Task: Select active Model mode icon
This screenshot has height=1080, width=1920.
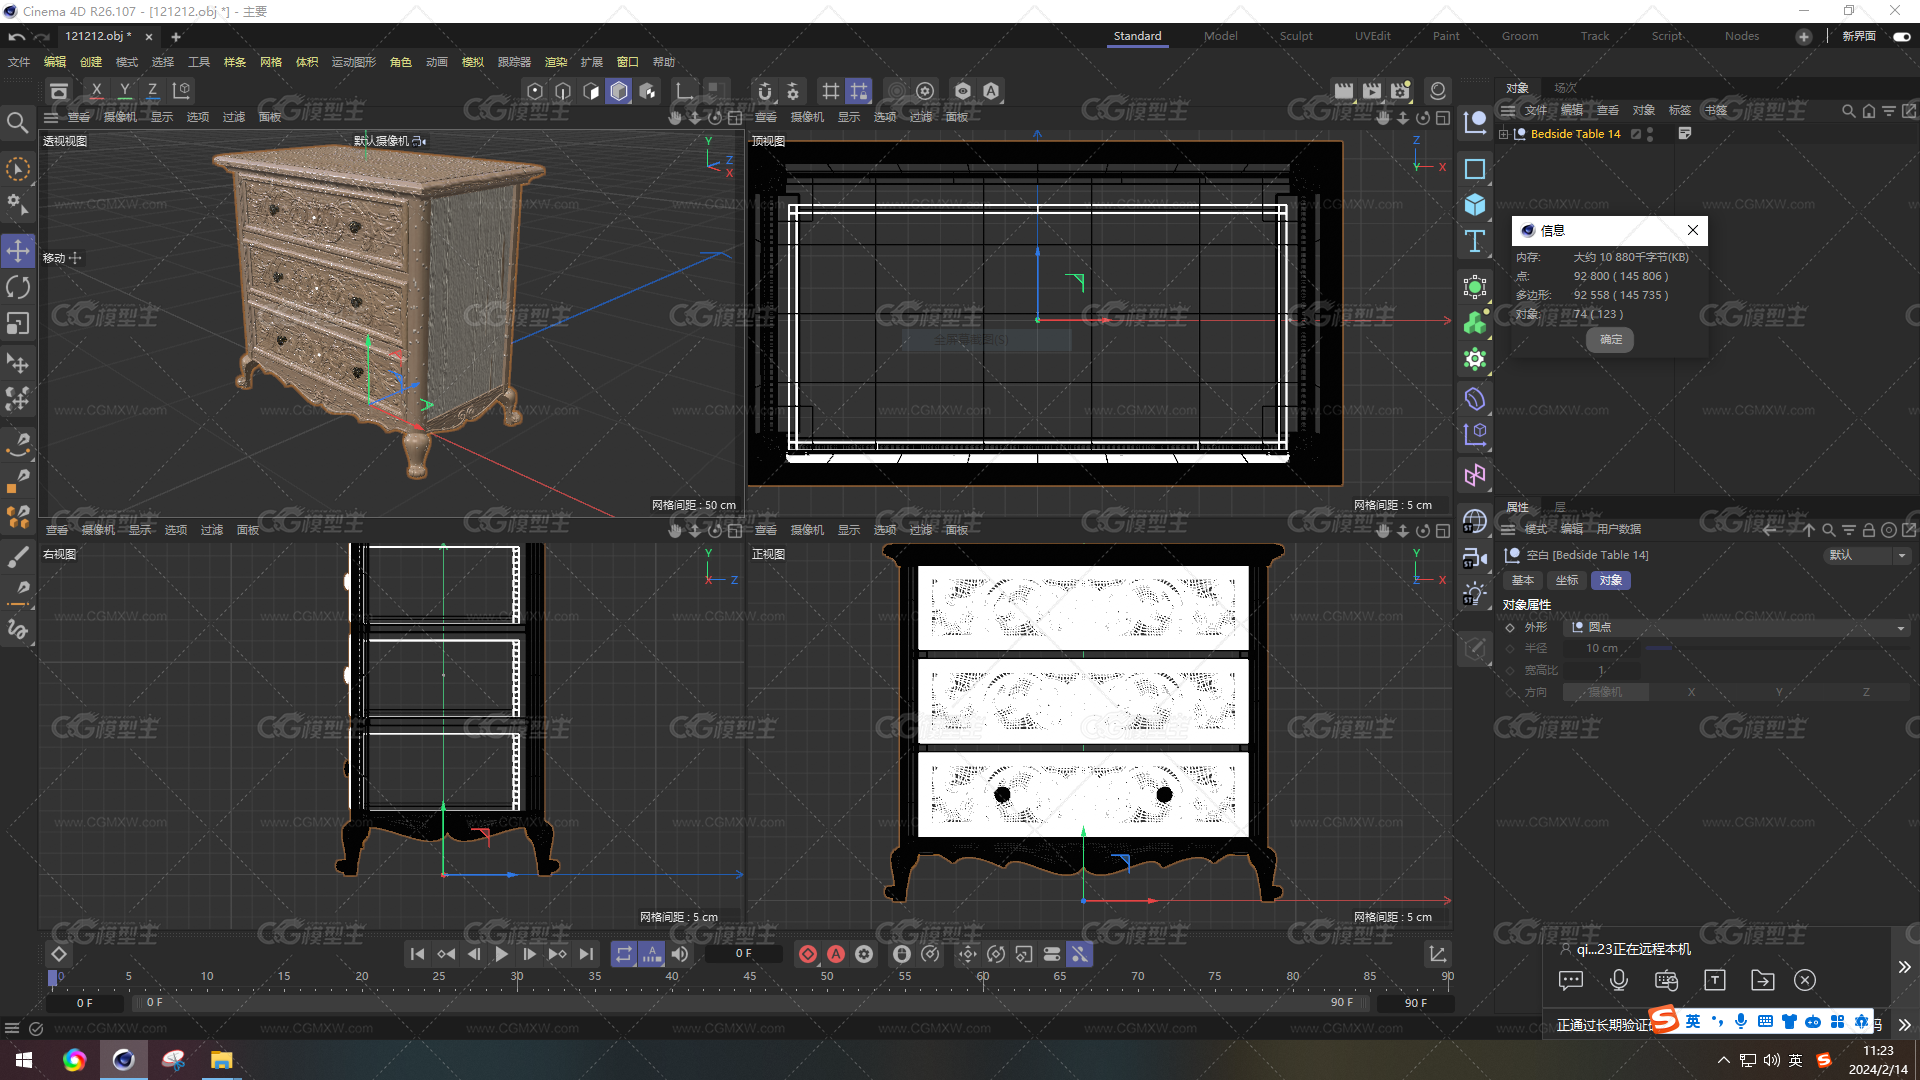Action: [619, 91]
